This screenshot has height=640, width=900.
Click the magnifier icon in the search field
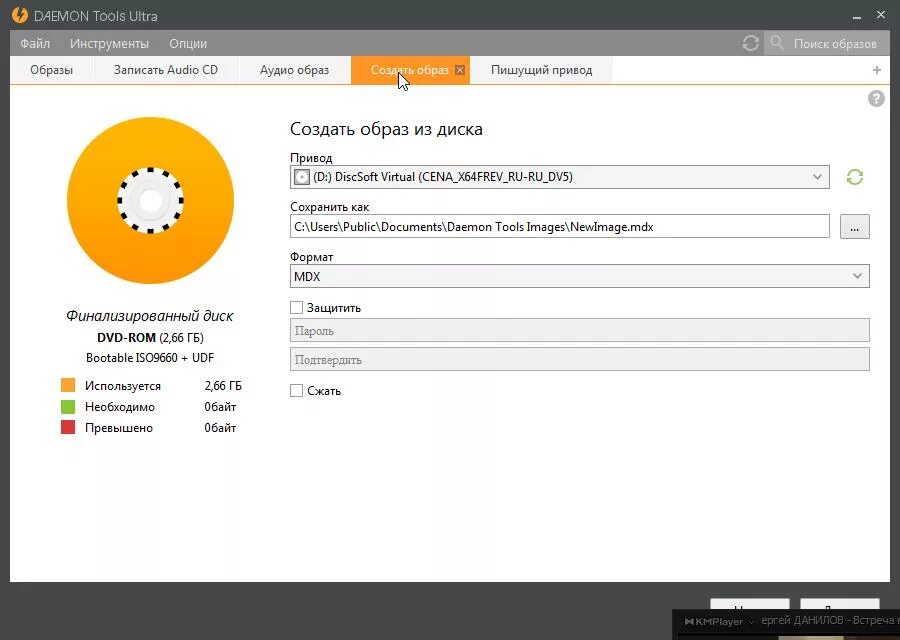[777, 42]
